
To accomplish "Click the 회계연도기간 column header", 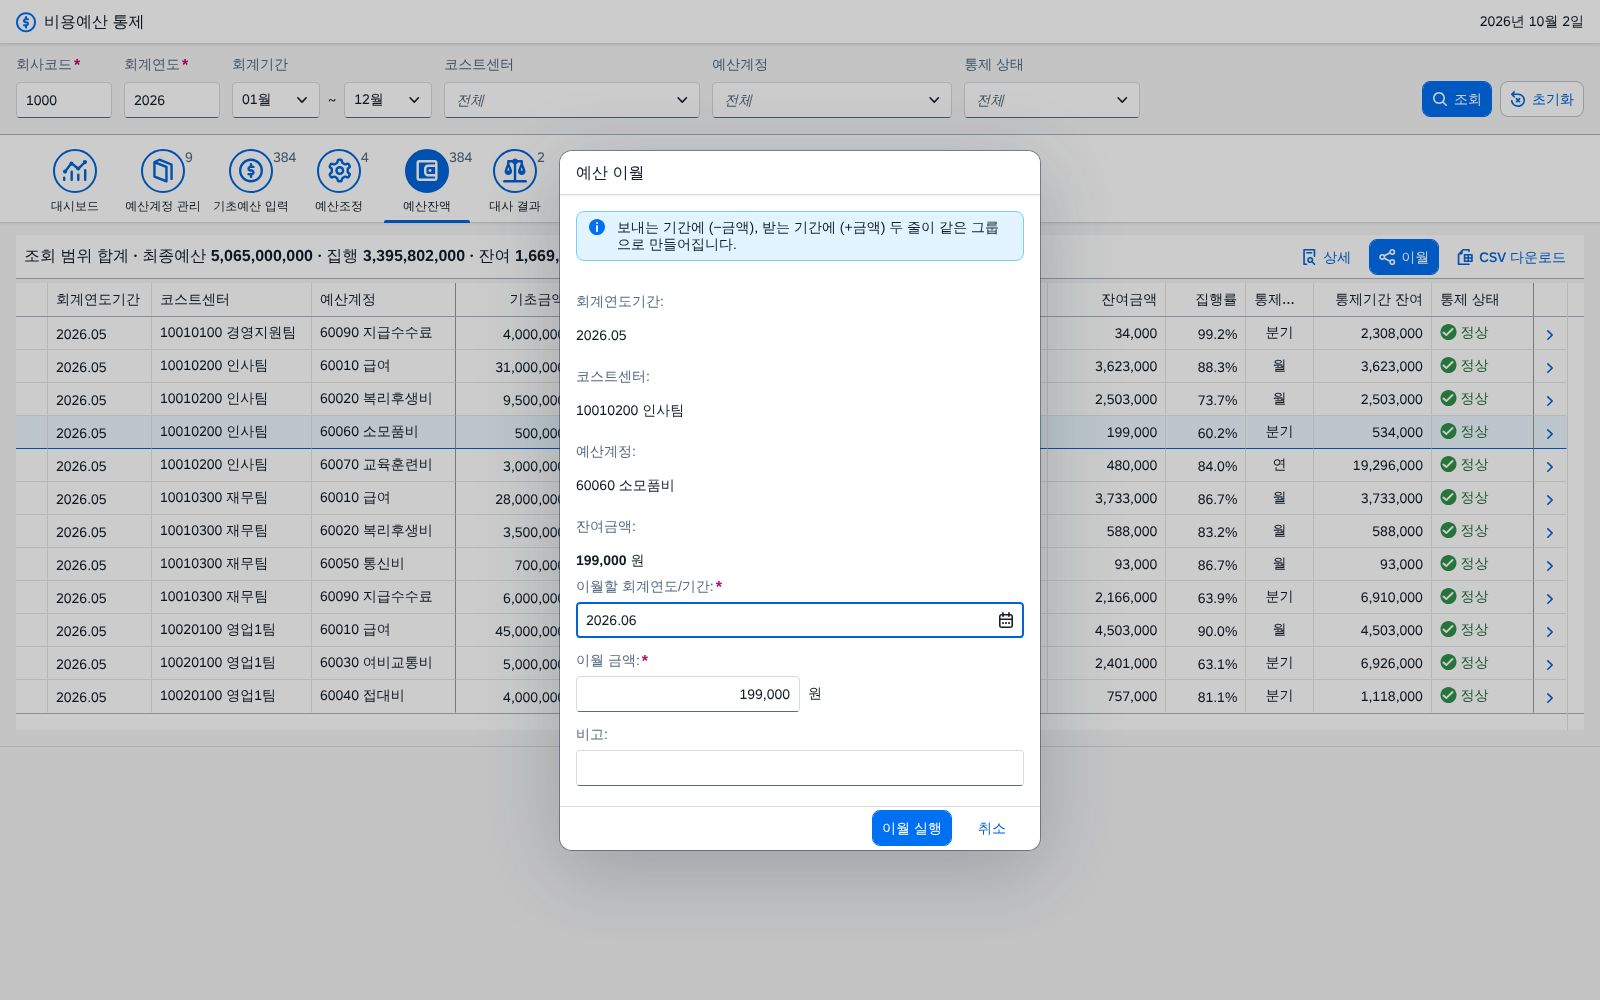I will pyautogui.click(x=98, y=300).
